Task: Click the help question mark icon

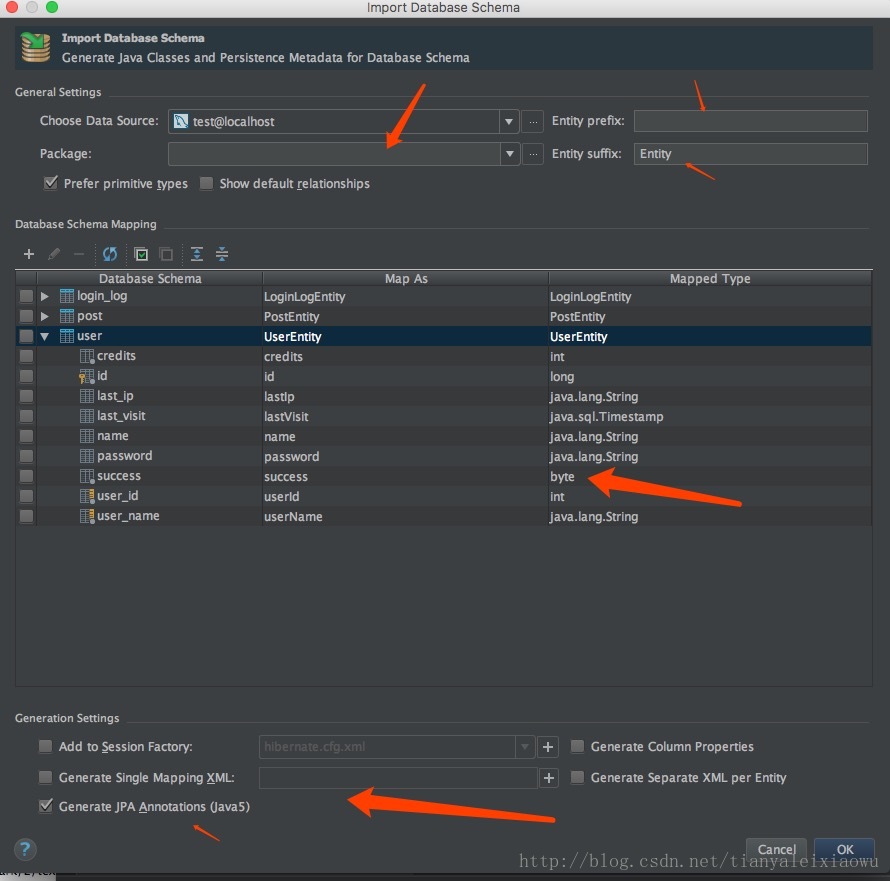Action: click(25, 850)
